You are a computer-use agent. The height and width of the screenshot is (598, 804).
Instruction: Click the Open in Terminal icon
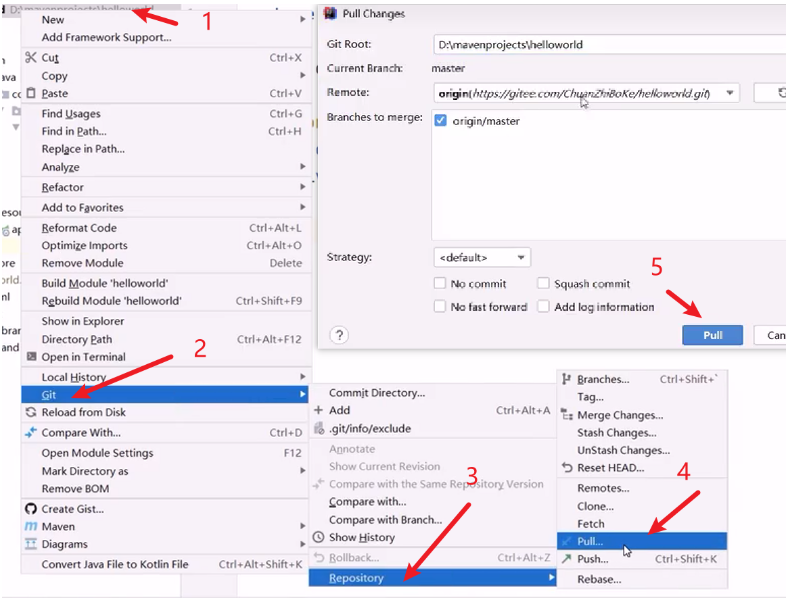(31, 356)
